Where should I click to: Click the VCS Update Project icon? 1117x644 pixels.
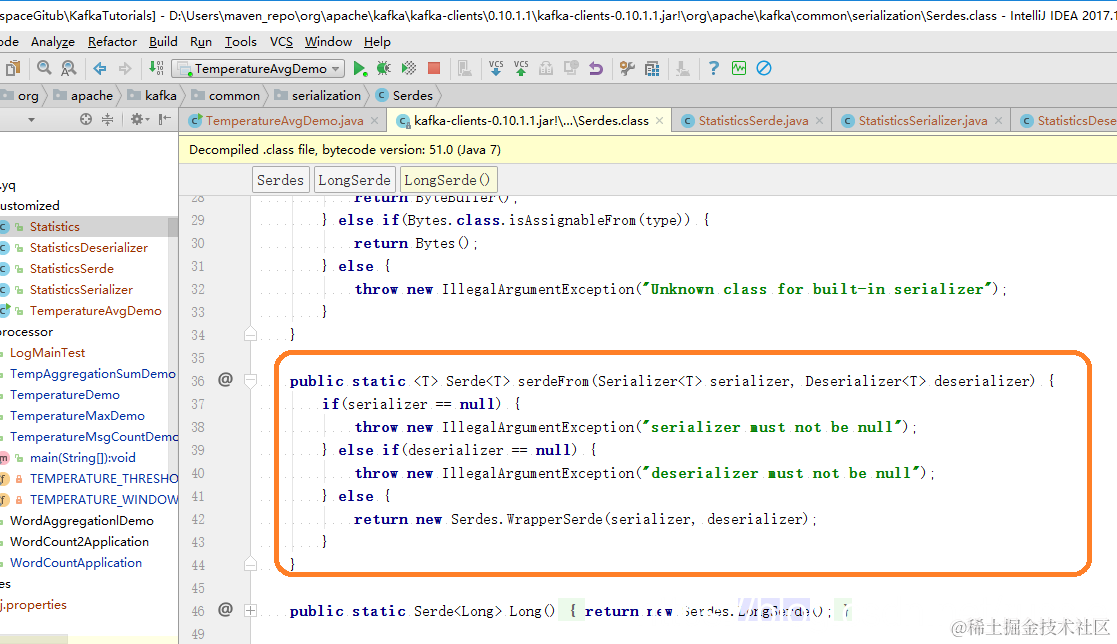[496, 68]
